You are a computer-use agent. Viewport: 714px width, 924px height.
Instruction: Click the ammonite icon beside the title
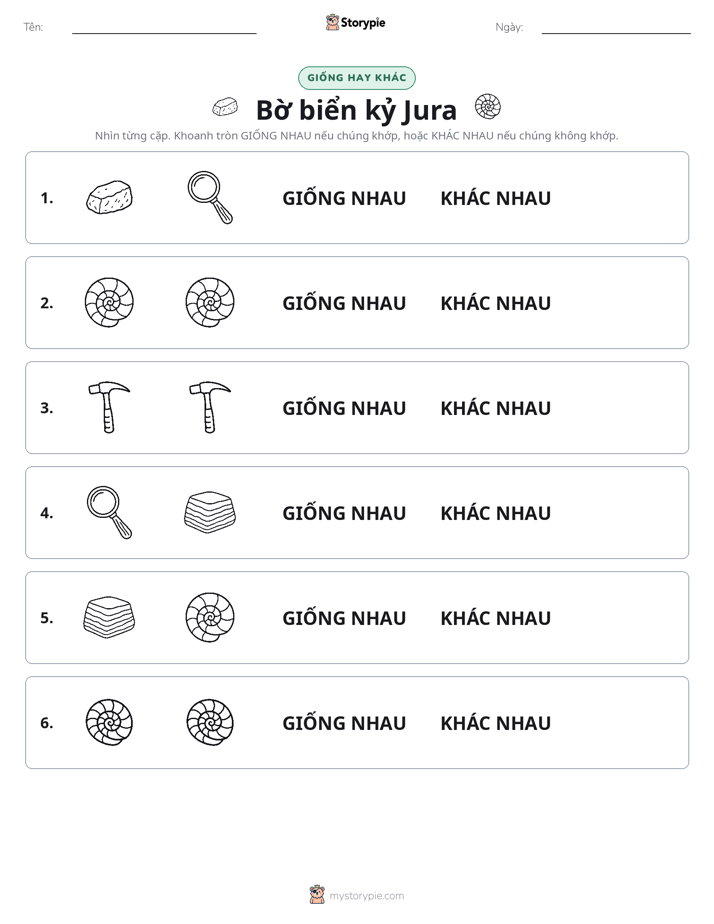(x=488, y=107)
